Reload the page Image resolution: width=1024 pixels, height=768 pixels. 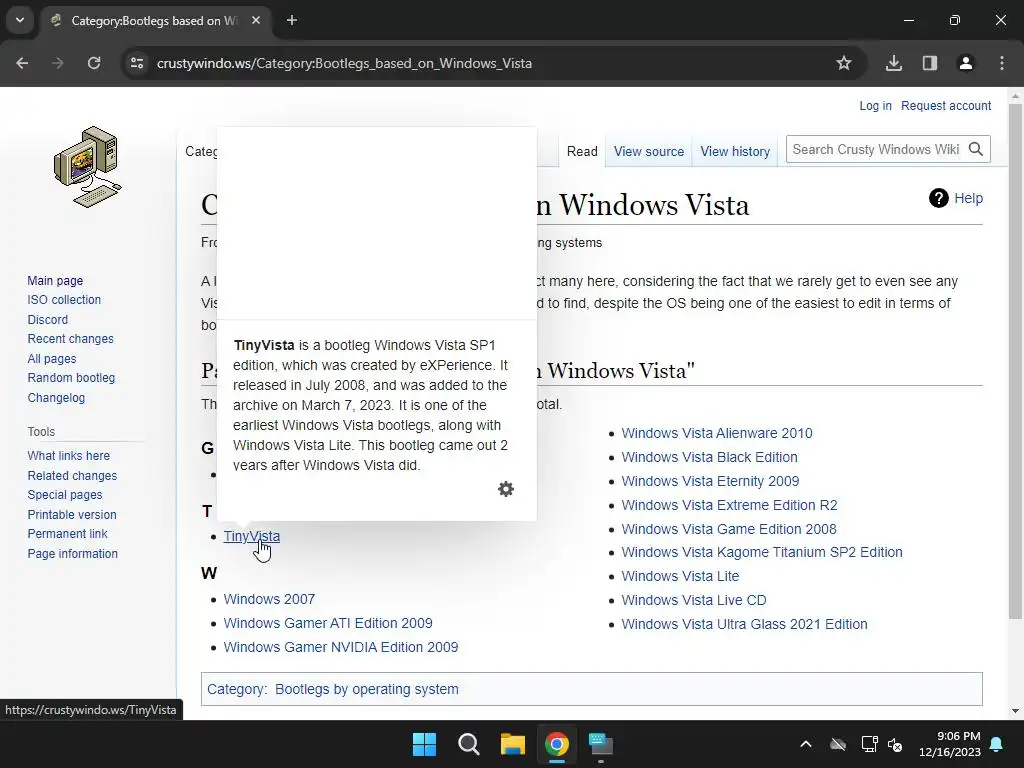click(x=94, y=63)
